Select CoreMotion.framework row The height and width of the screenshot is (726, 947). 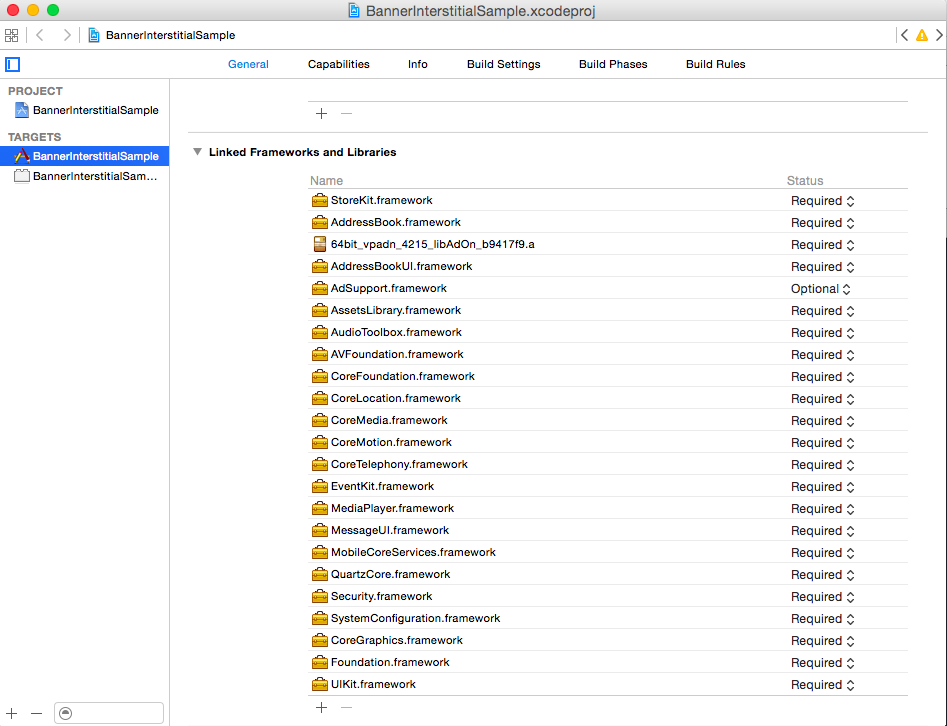[x=608, y=442]
